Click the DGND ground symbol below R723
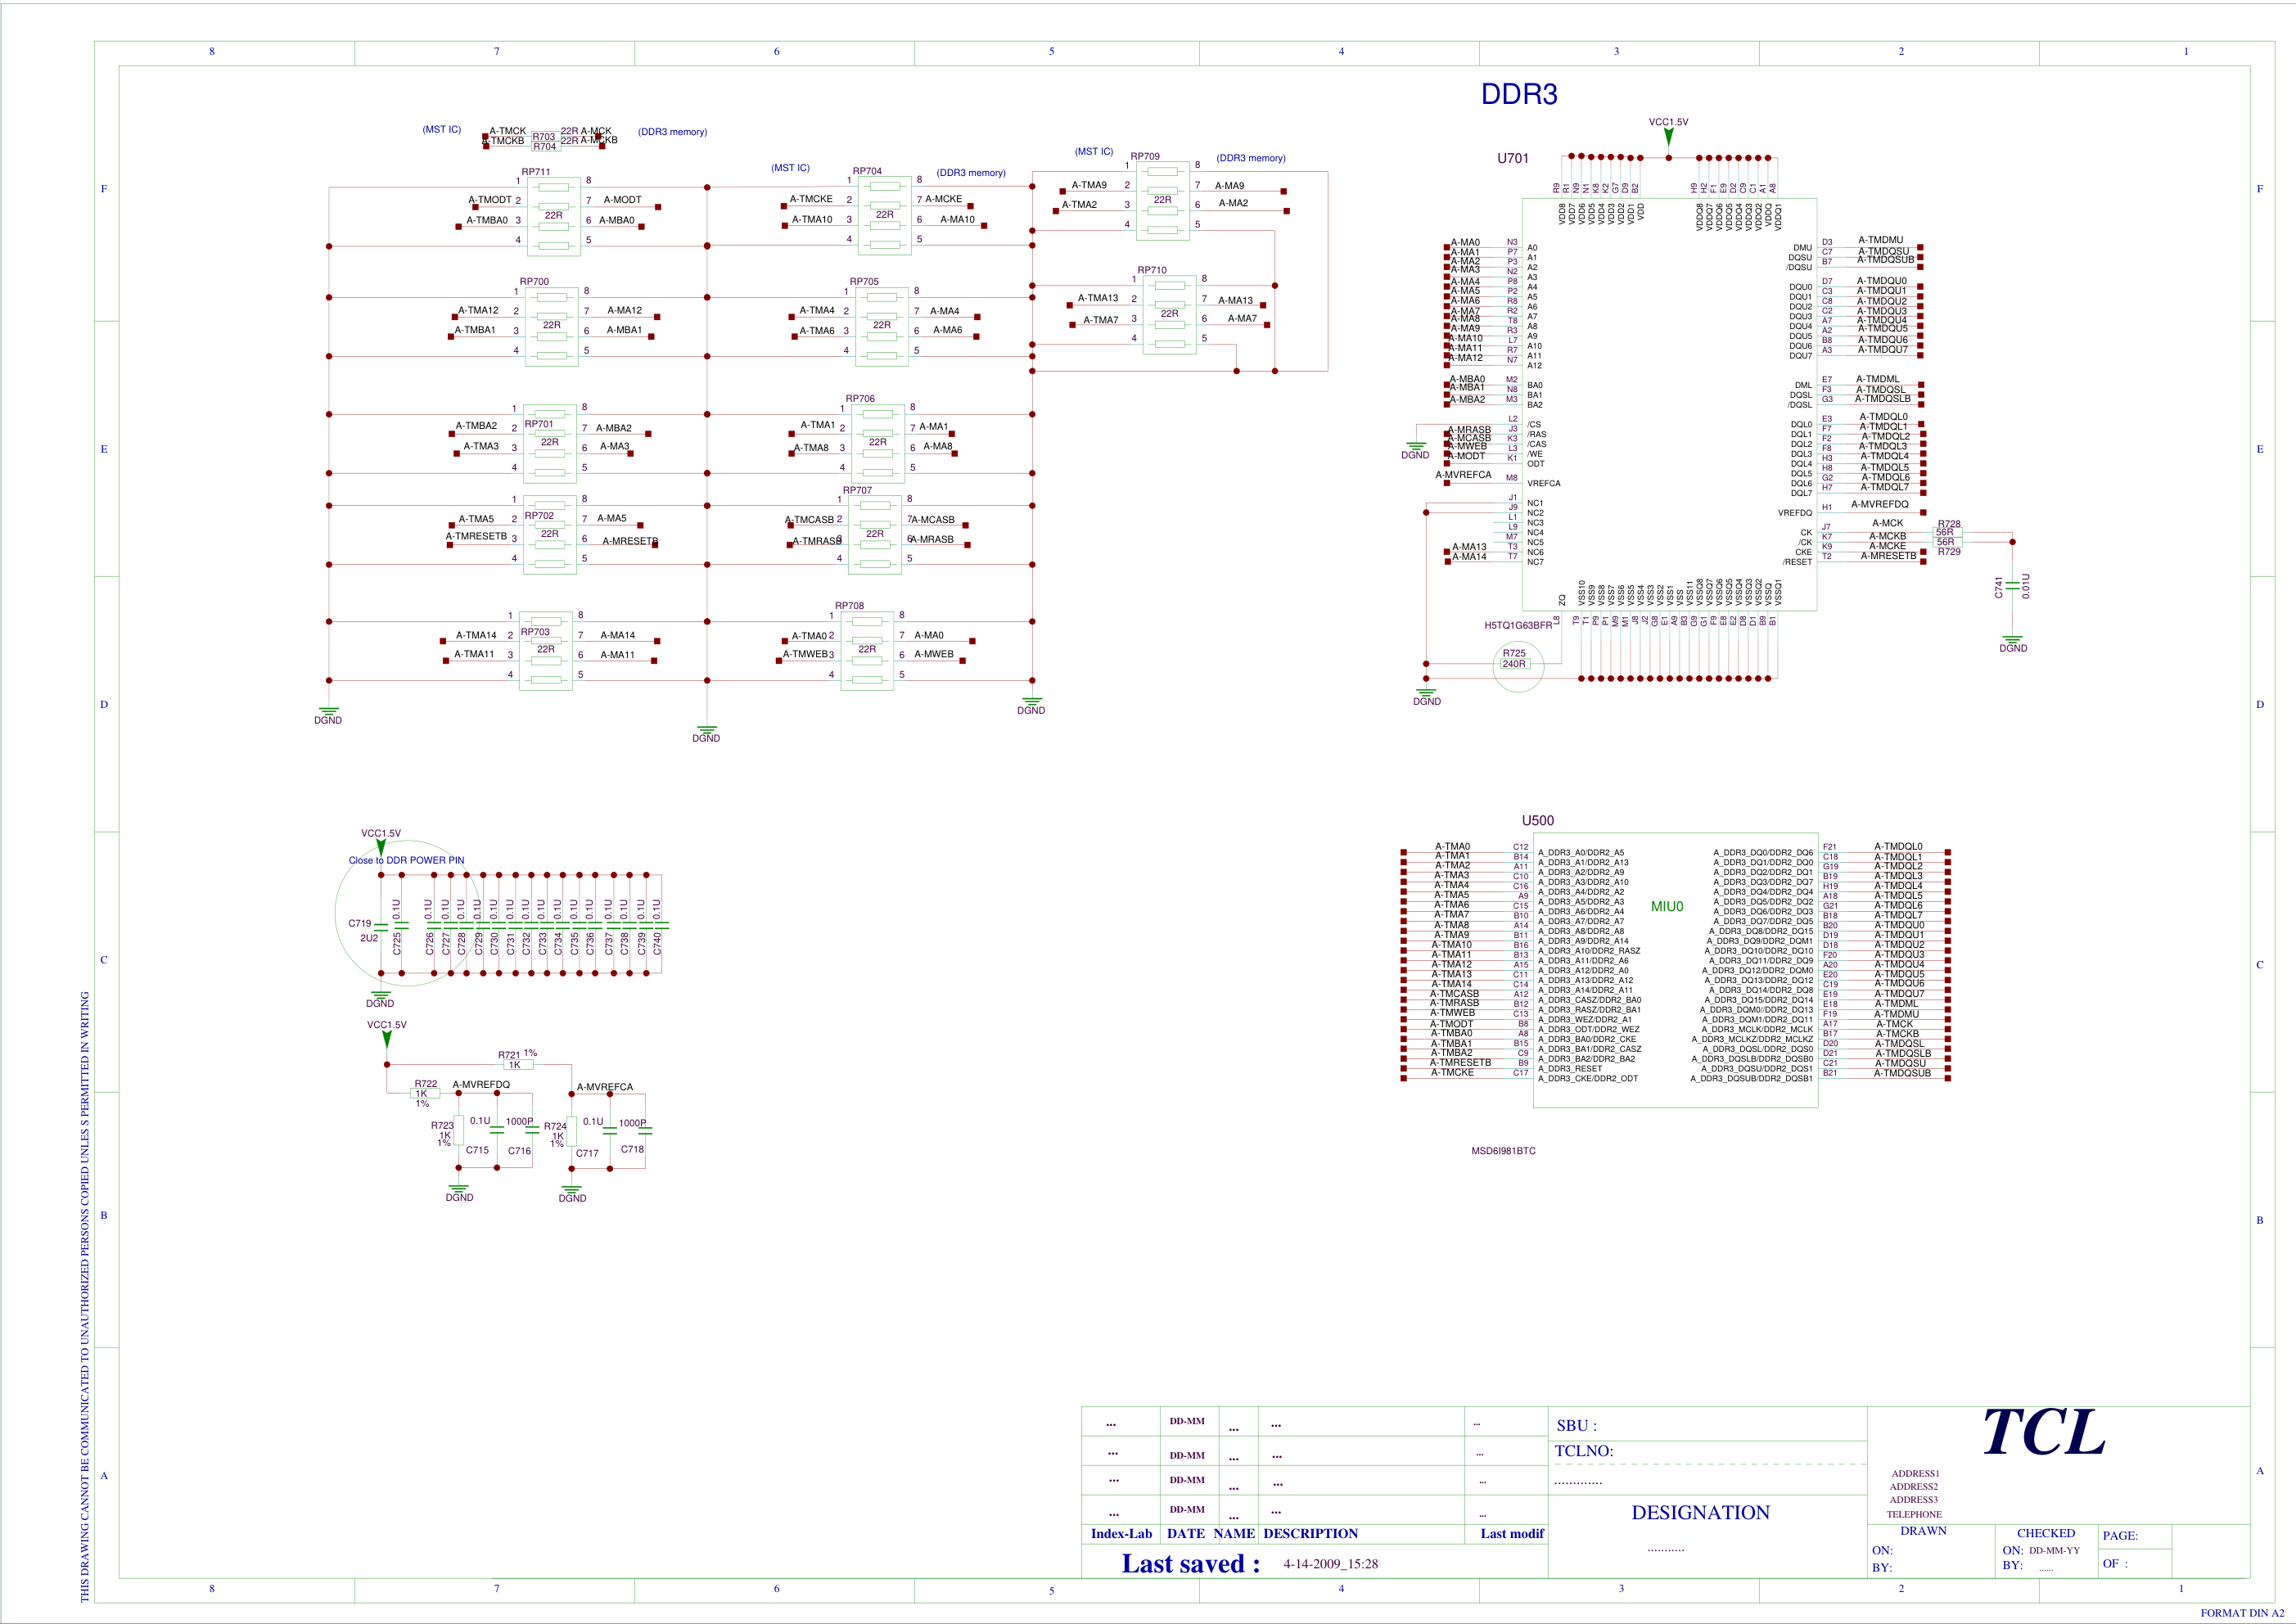The height and width of the screenshot is (1624, 2296). tap(459, 1192)
